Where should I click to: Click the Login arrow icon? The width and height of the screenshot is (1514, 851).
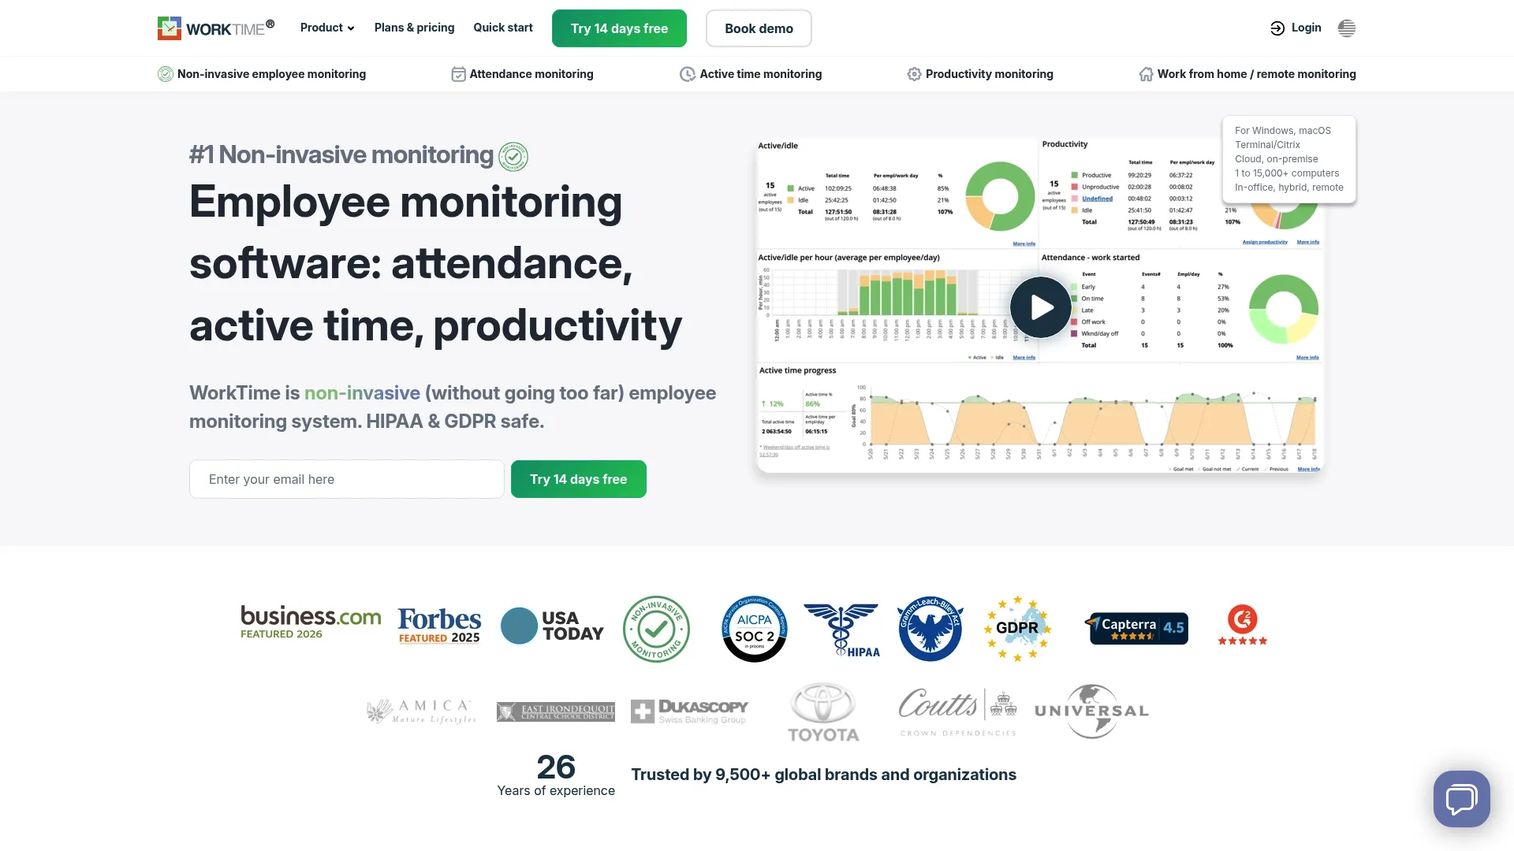[x=1277, y=28]
